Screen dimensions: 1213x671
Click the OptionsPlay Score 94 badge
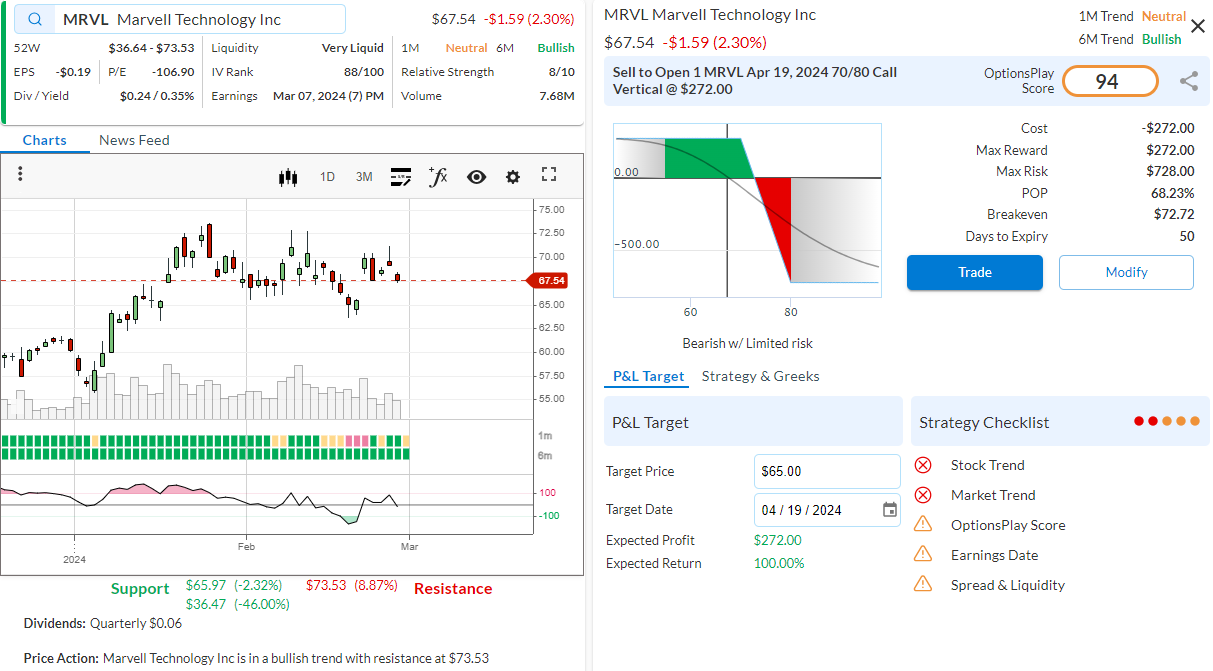click(1110, 82)
